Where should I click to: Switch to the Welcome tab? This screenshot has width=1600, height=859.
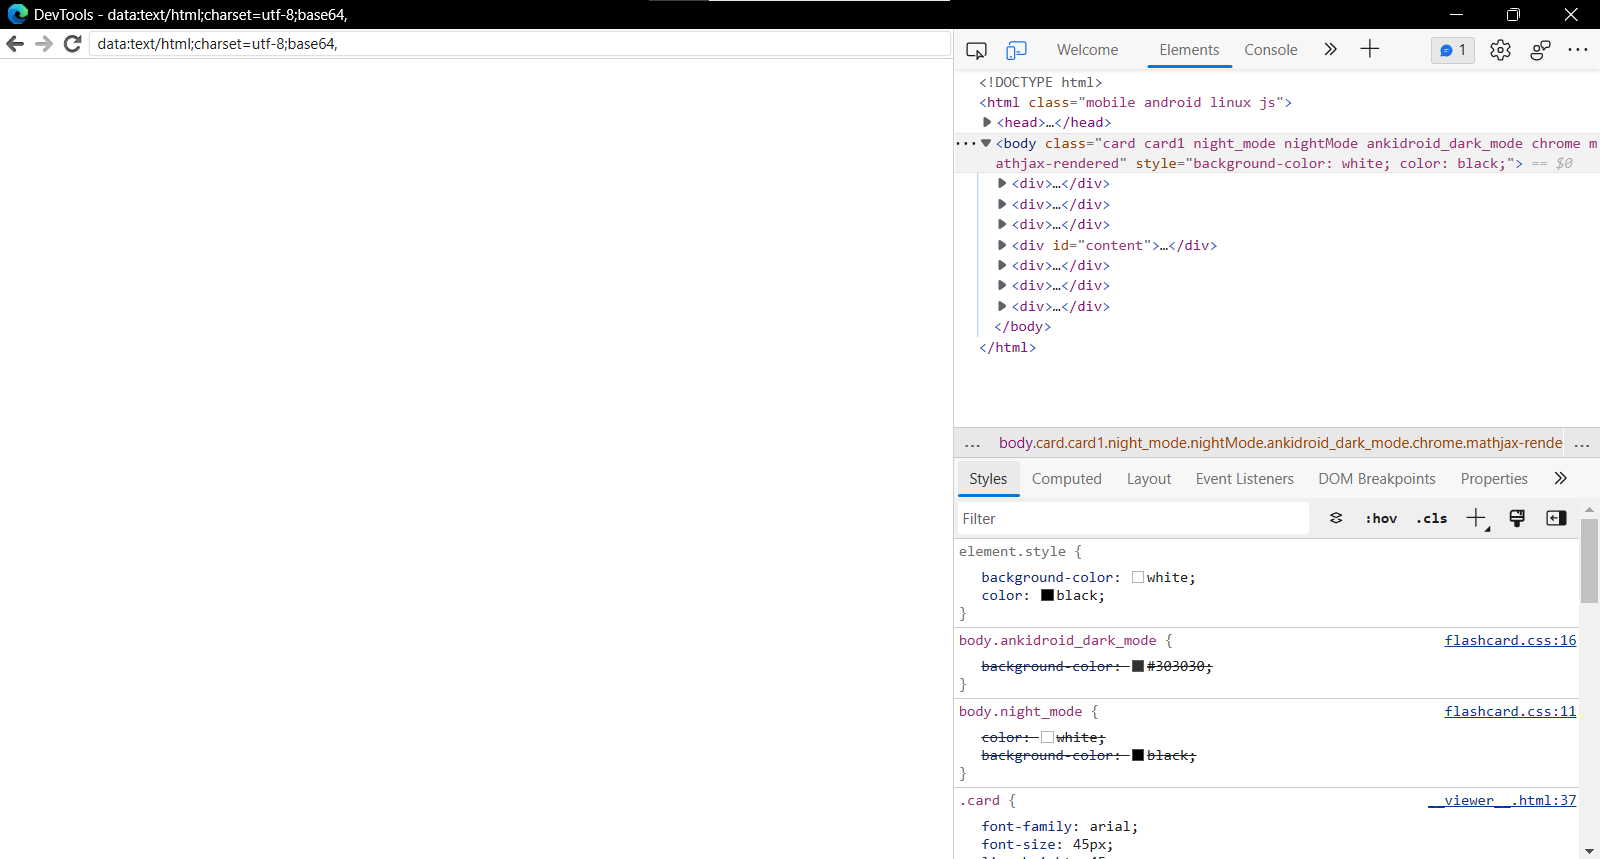tap(1087, 50)
